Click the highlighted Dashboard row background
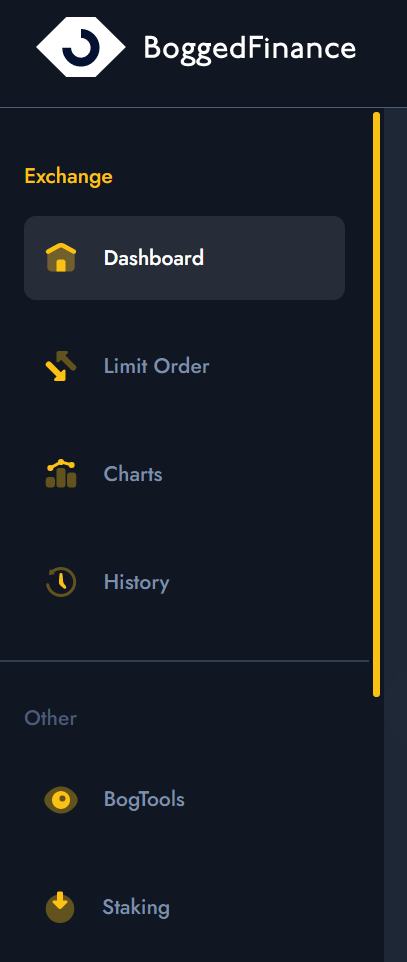This screenshot has height=962, width=407. pos(184,258)
